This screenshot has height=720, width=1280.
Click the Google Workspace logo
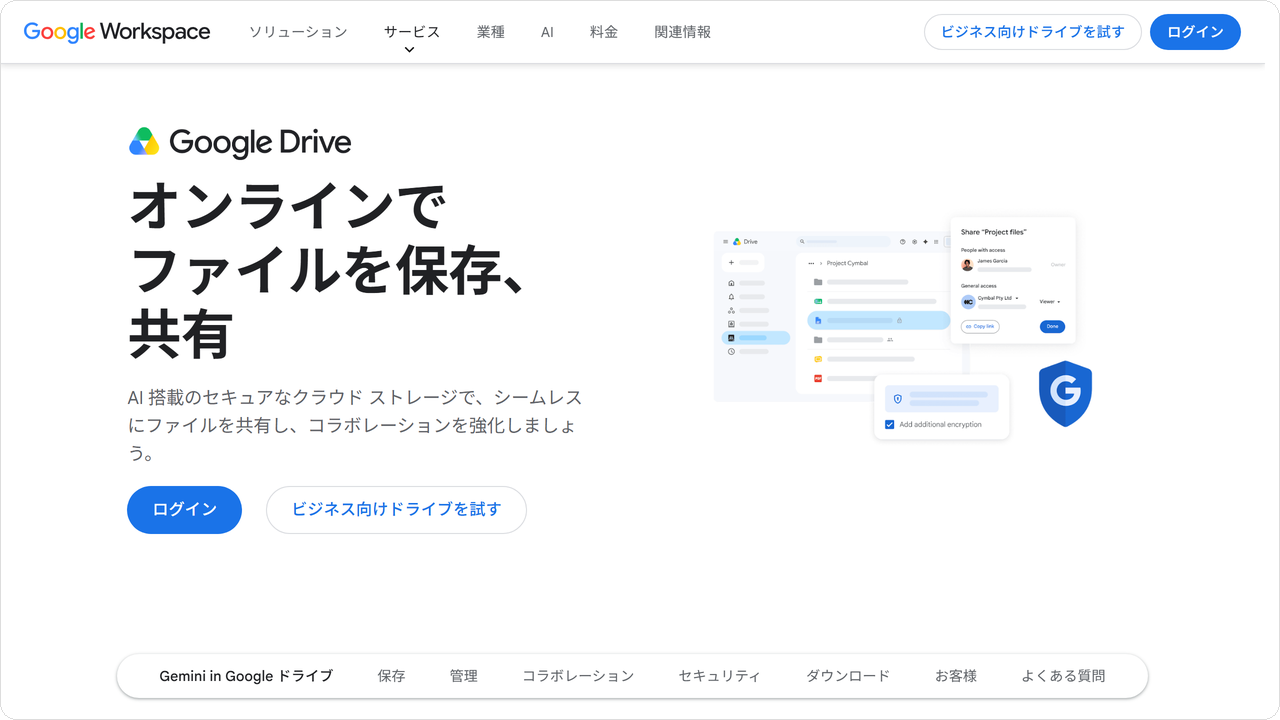(117, 32)
